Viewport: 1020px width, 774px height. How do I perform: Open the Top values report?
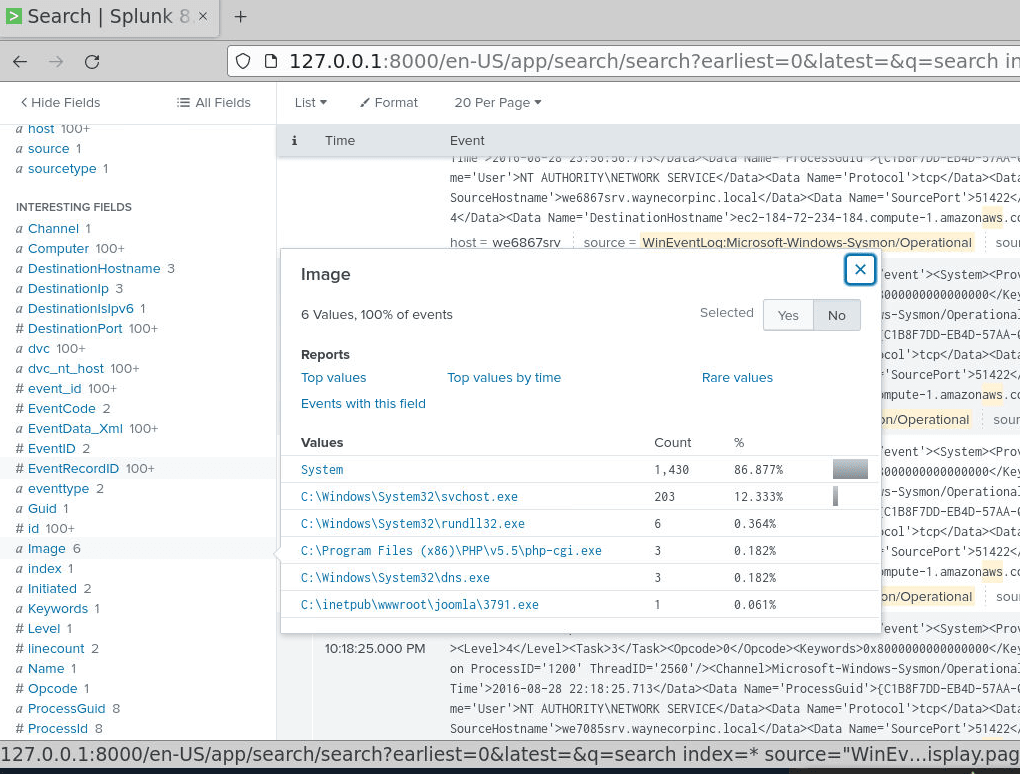333,378
